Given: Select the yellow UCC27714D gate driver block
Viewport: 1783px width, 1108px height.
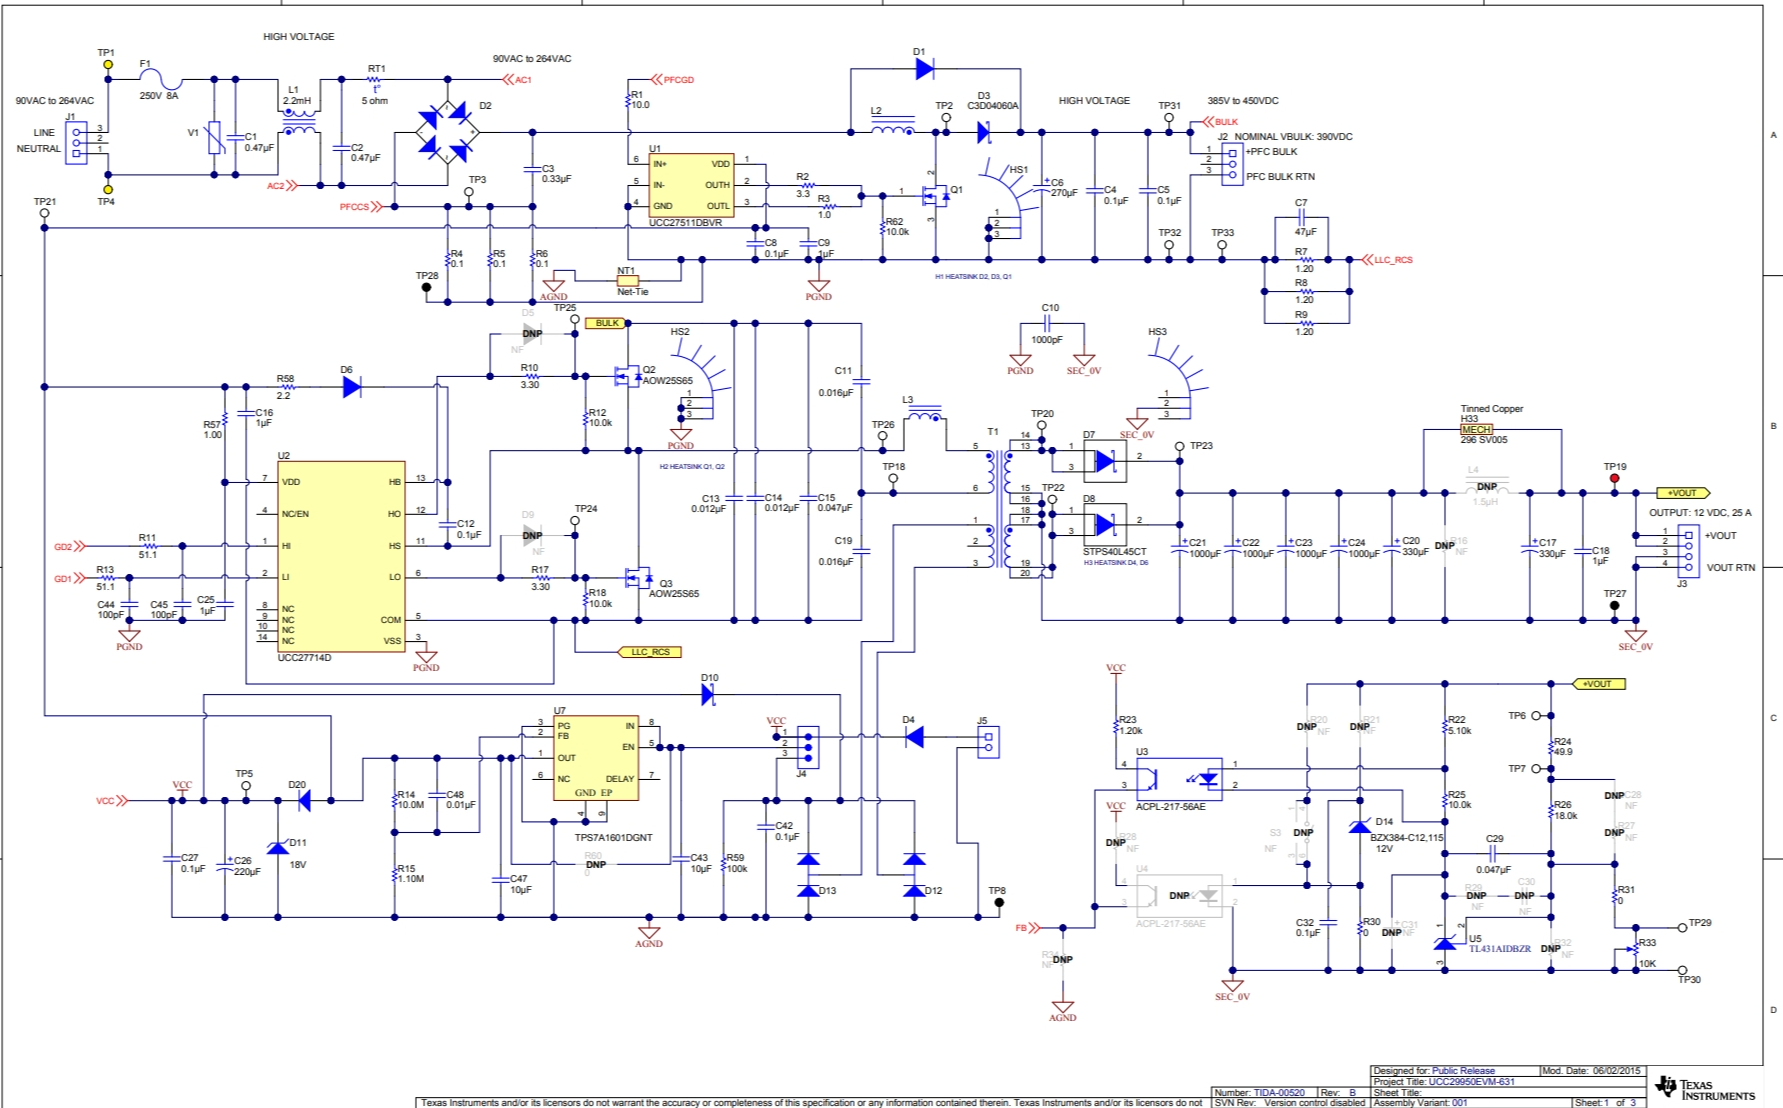Looking at the screenshot, I should coord(341,556).
